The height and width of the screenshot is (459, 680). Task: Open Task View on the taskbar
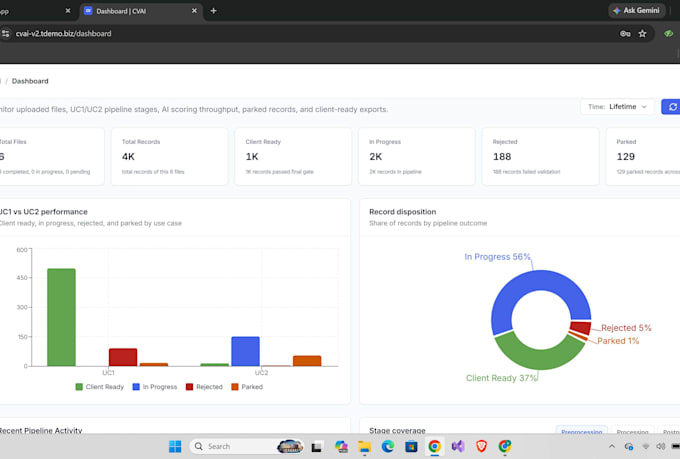317,446
